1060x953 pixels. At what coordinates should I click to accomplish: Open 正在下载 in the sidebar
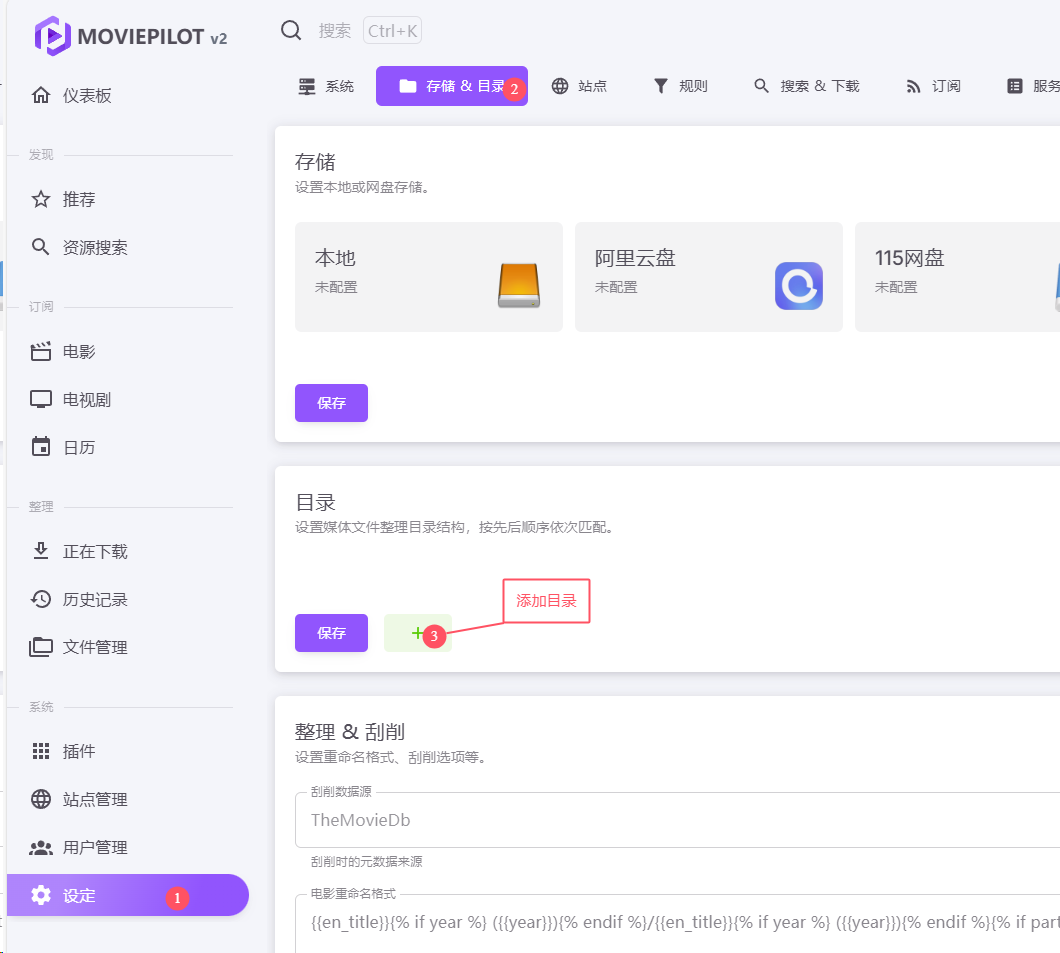(128, 552)
